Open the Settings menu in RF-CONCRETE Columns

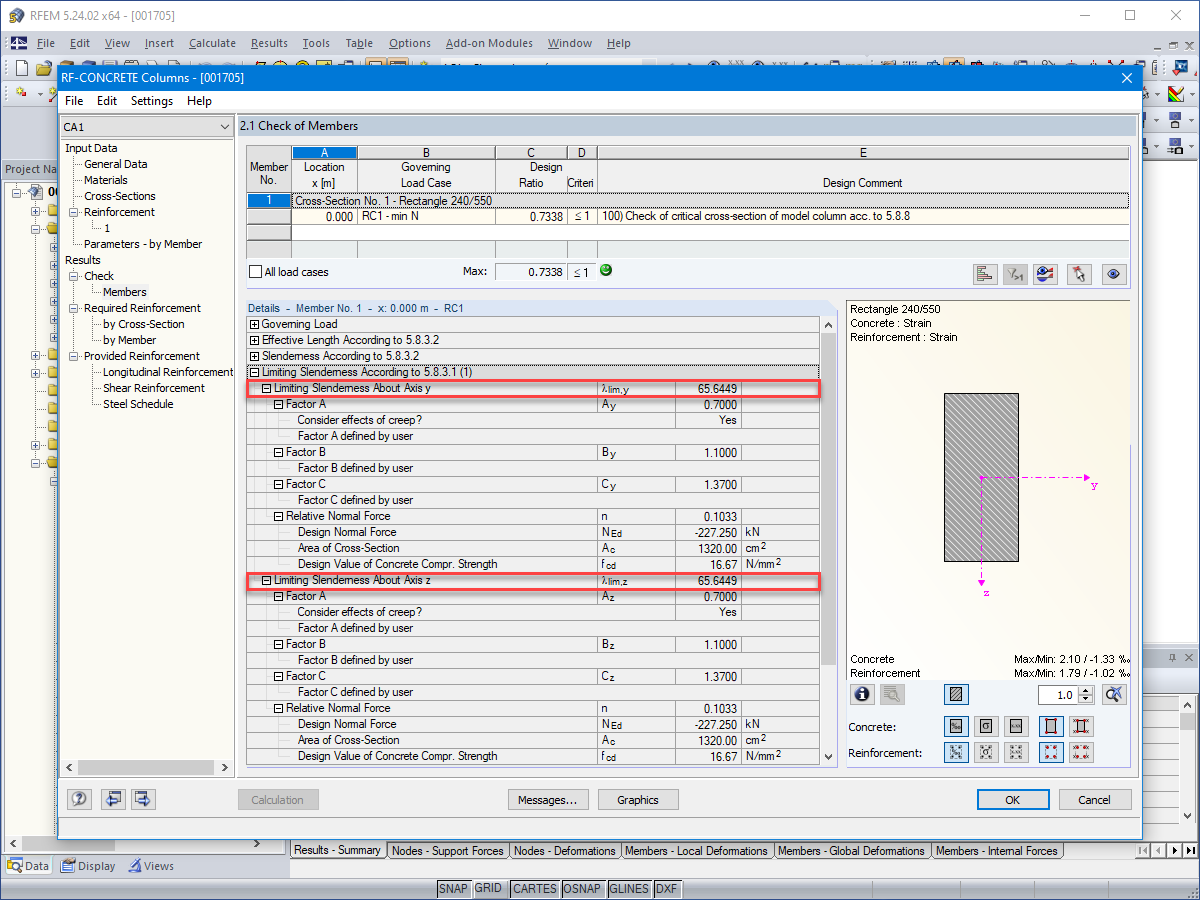(x=152, y=101)
